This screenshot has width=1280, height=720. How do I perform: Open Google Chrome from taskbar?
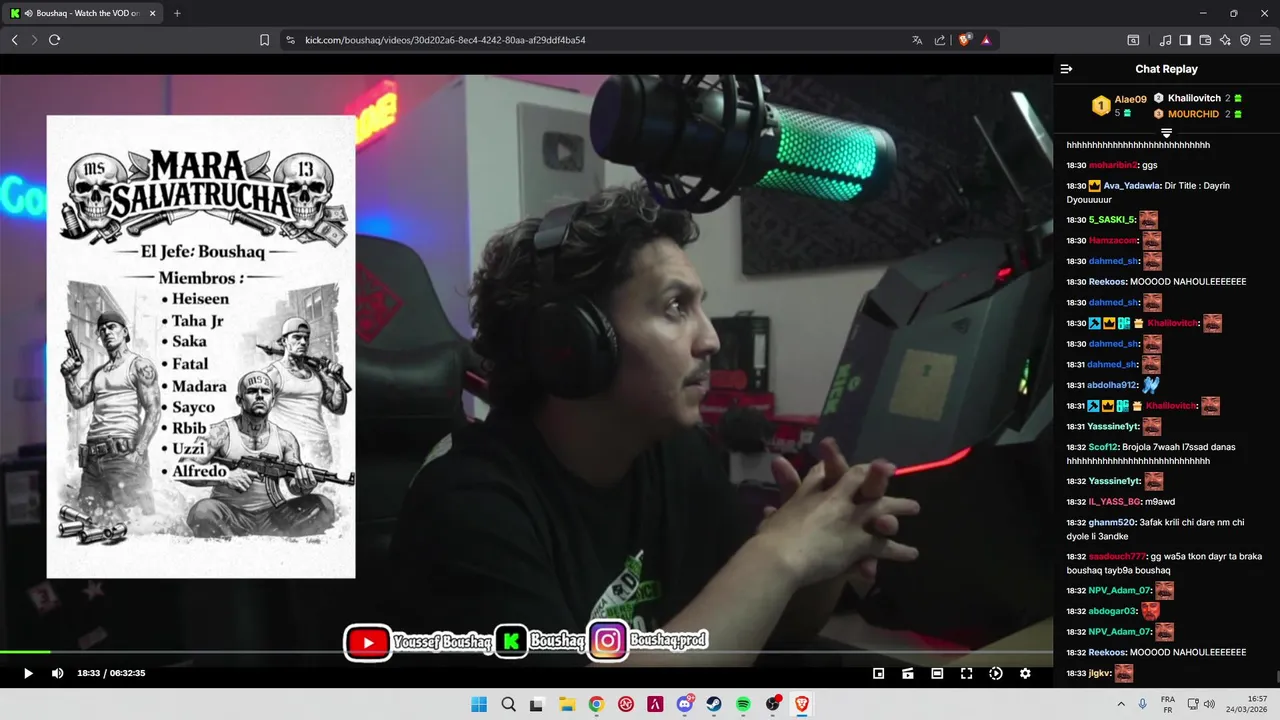click(596, 704)
